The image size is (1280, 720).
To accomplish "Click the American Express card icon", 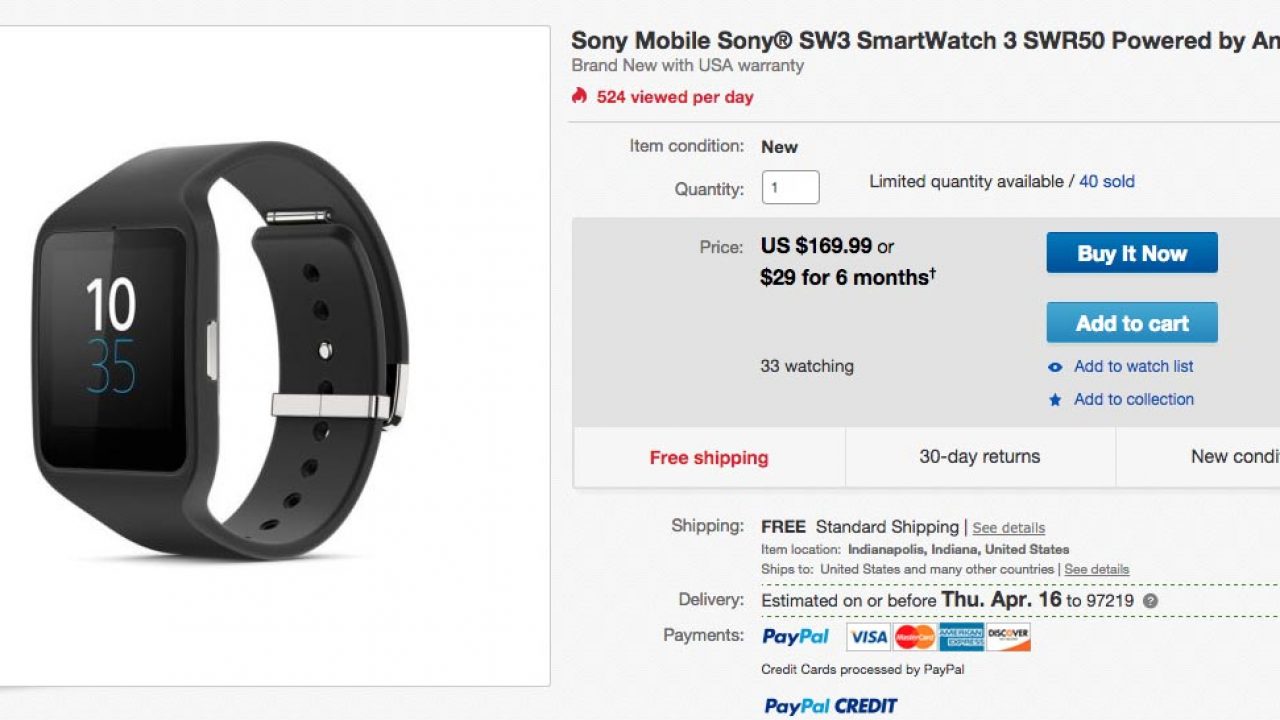I will [x=961, y=637].
